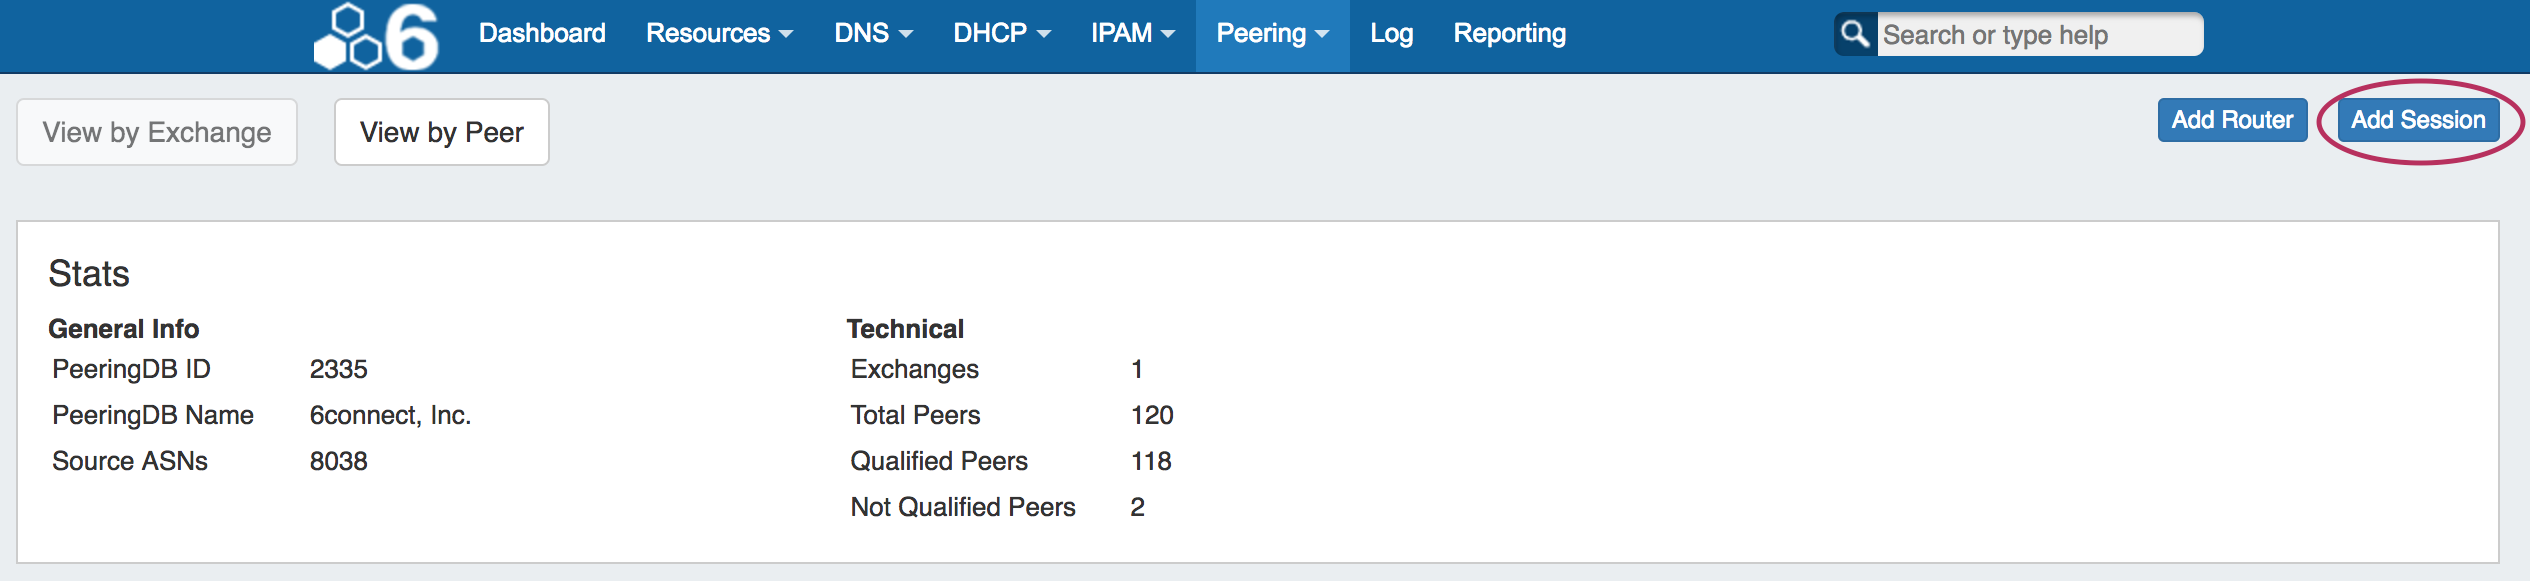Expand the Peering menu
This screenshot has width=2530, height=581.
coord(1272,34)
